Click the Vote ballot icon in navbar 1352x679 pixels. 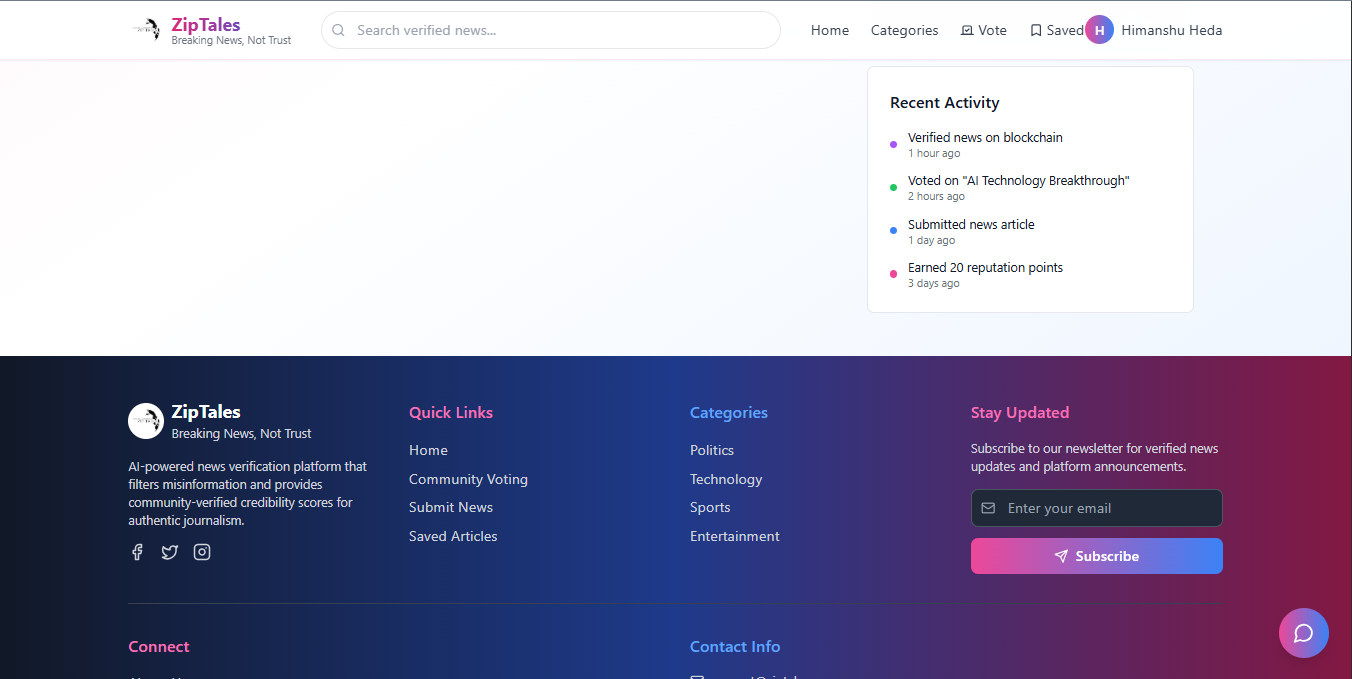pos(967,31)
